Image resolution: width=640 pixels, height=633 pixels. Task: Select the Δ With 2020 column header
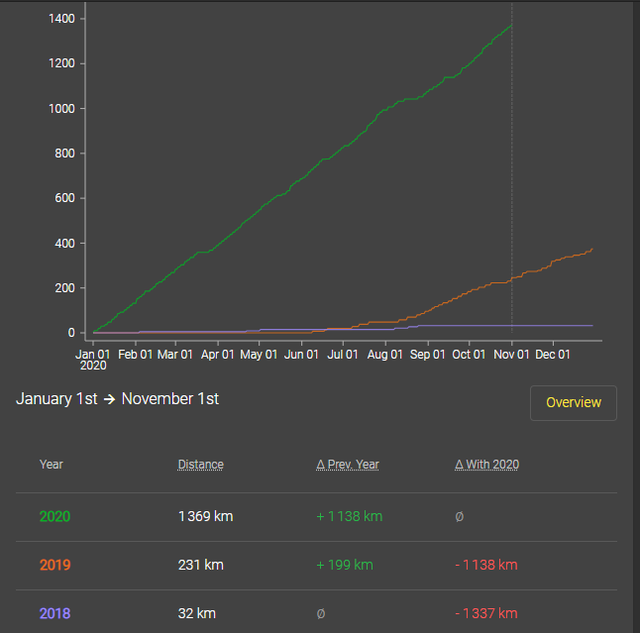[x=487, y=464]
